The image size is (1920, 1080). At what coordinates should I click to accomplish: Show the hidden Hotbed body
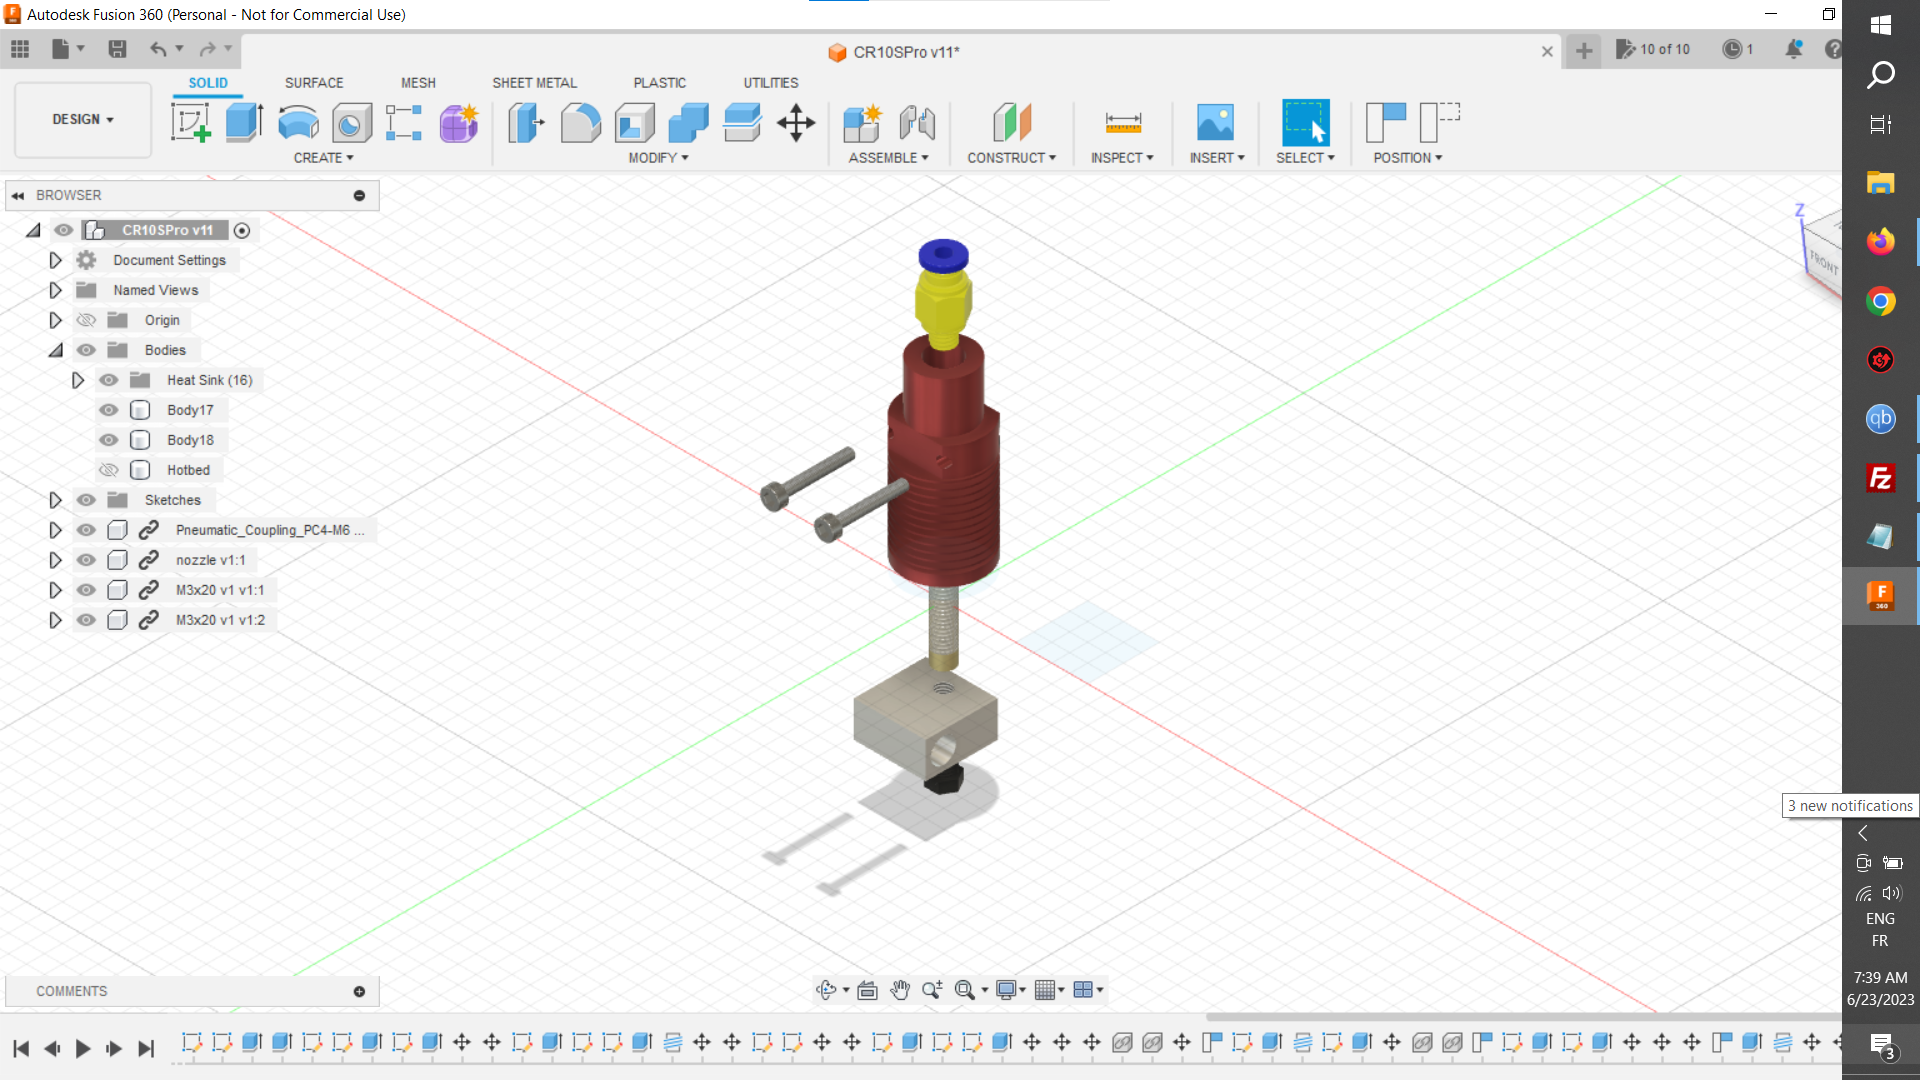(x=109, y=470)
